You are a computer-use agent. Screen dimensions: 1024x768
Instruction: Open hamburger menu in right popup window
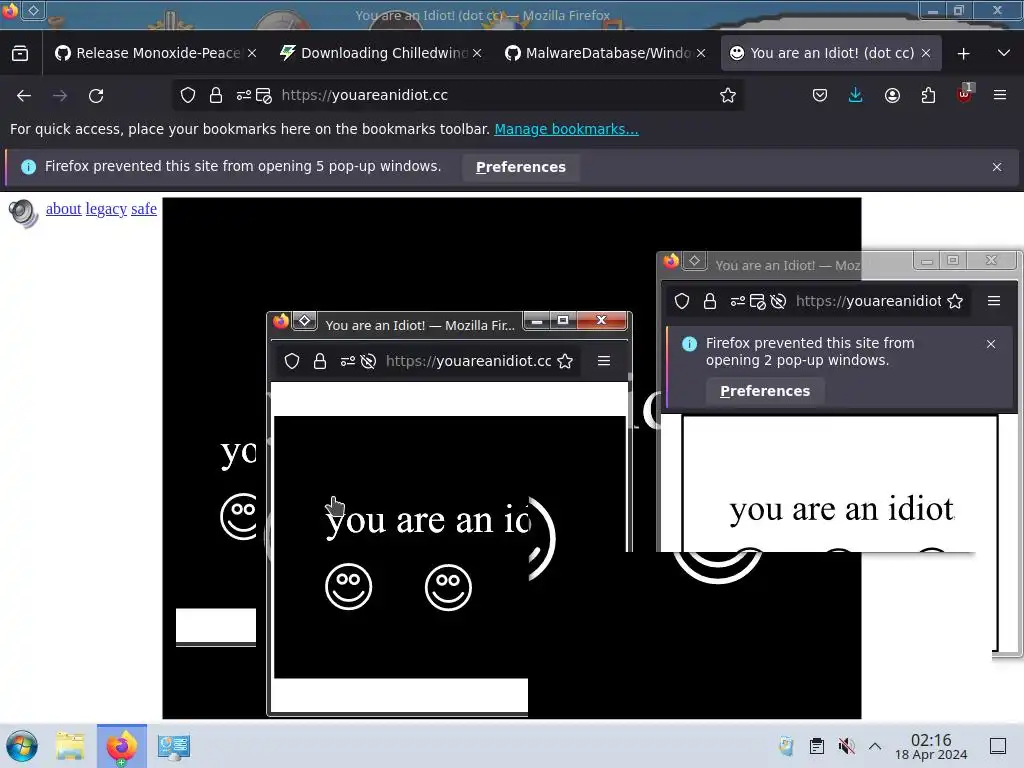[994, 301]
